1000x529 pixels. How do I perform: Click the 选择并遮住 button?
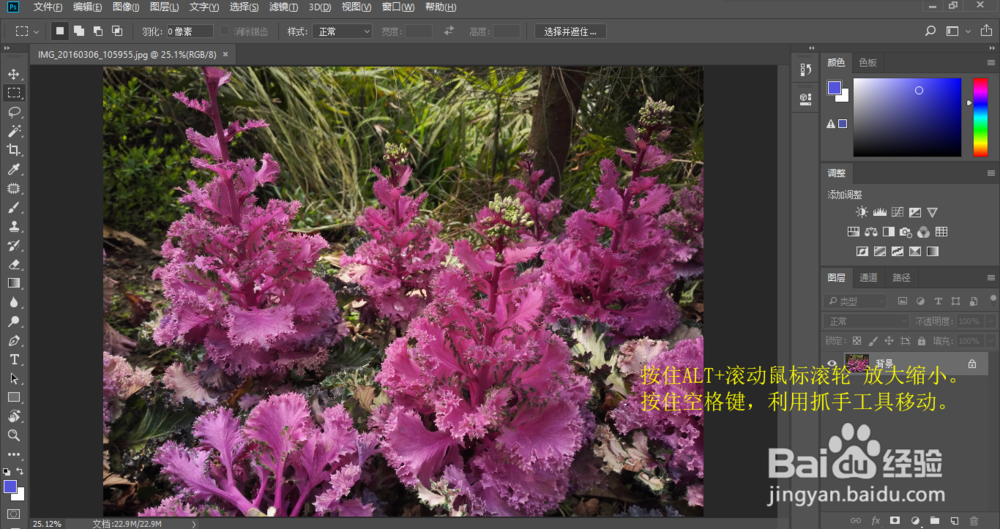tap(570, 31)
